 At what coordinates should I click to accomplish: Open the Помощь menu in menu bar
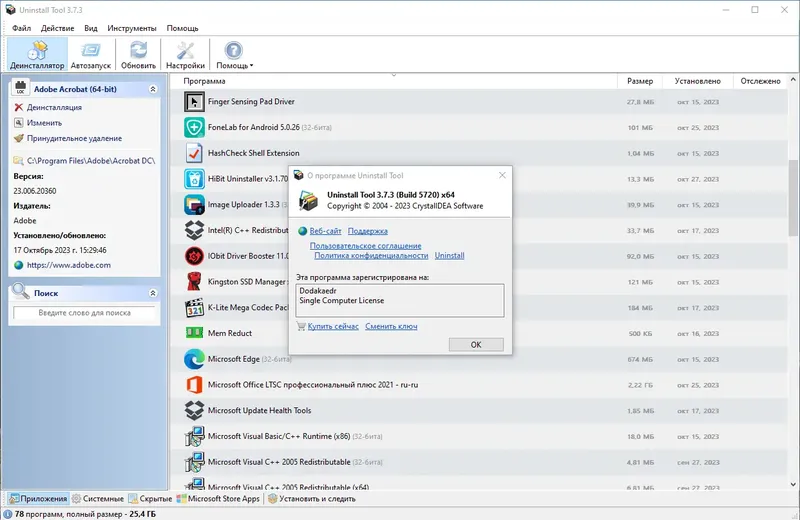[x=182, y=28]
